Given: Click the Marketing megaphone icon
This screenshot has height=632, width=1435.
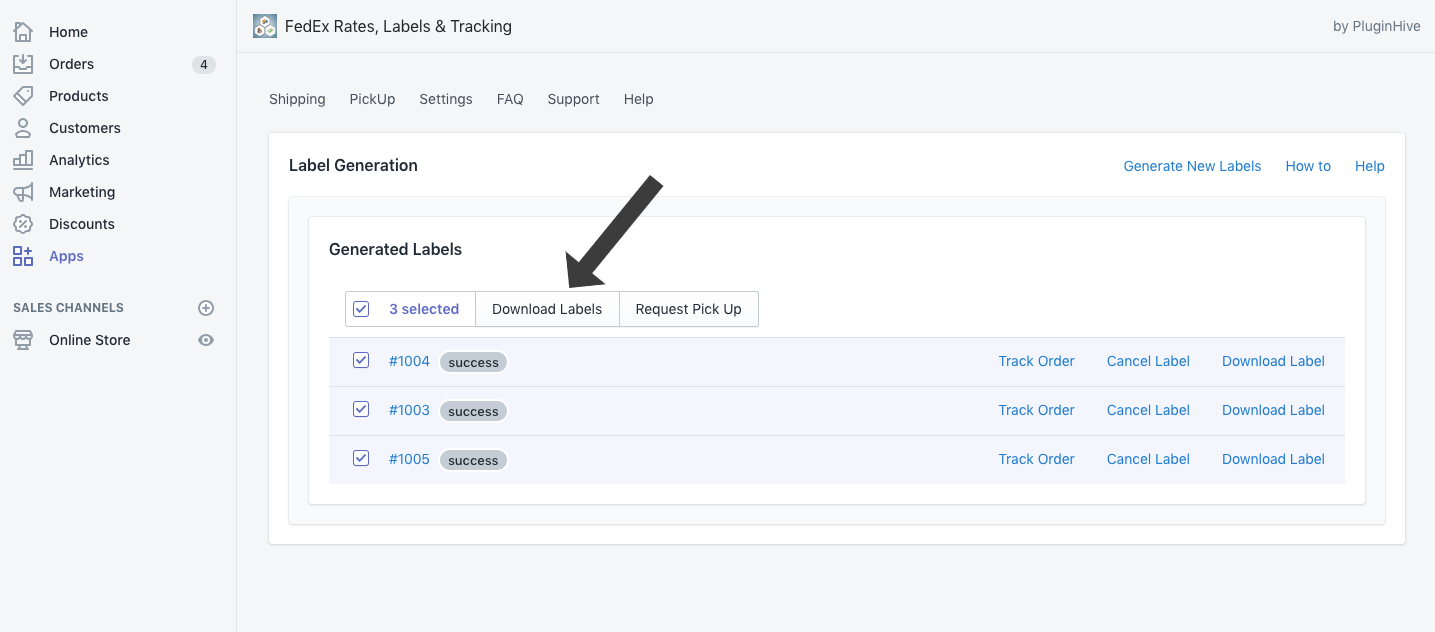Looking at the screenshot, I should 23,192.
